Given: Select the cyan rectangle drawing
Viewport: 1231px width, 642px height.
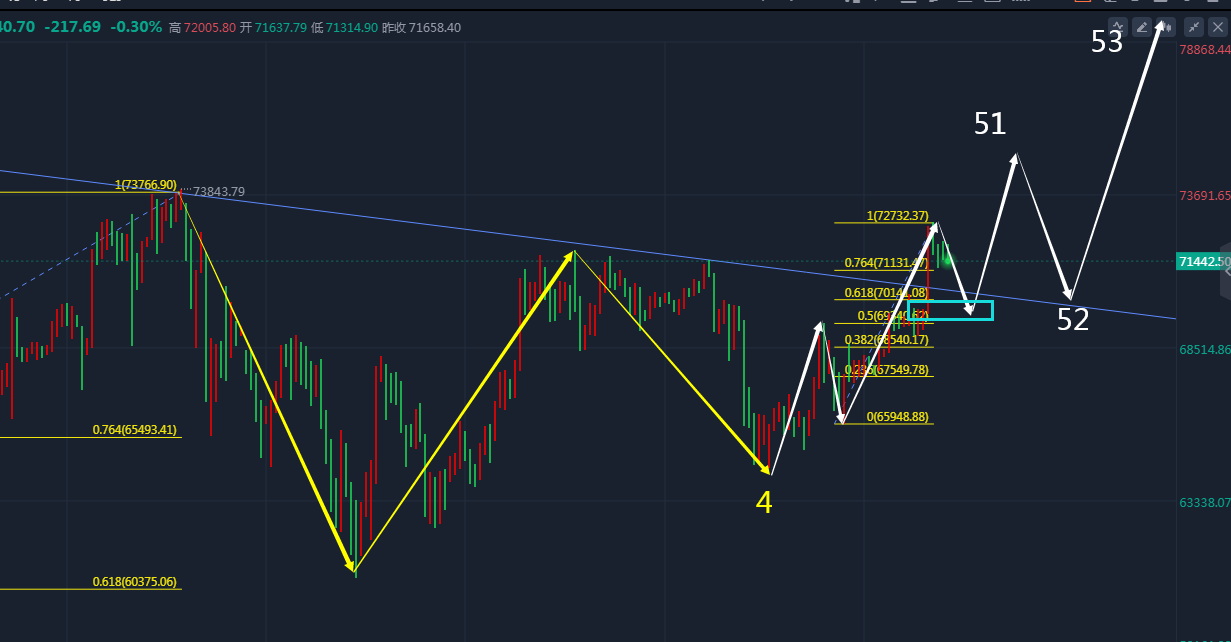Looking at the screenshot, I should (x=950, y=310).
